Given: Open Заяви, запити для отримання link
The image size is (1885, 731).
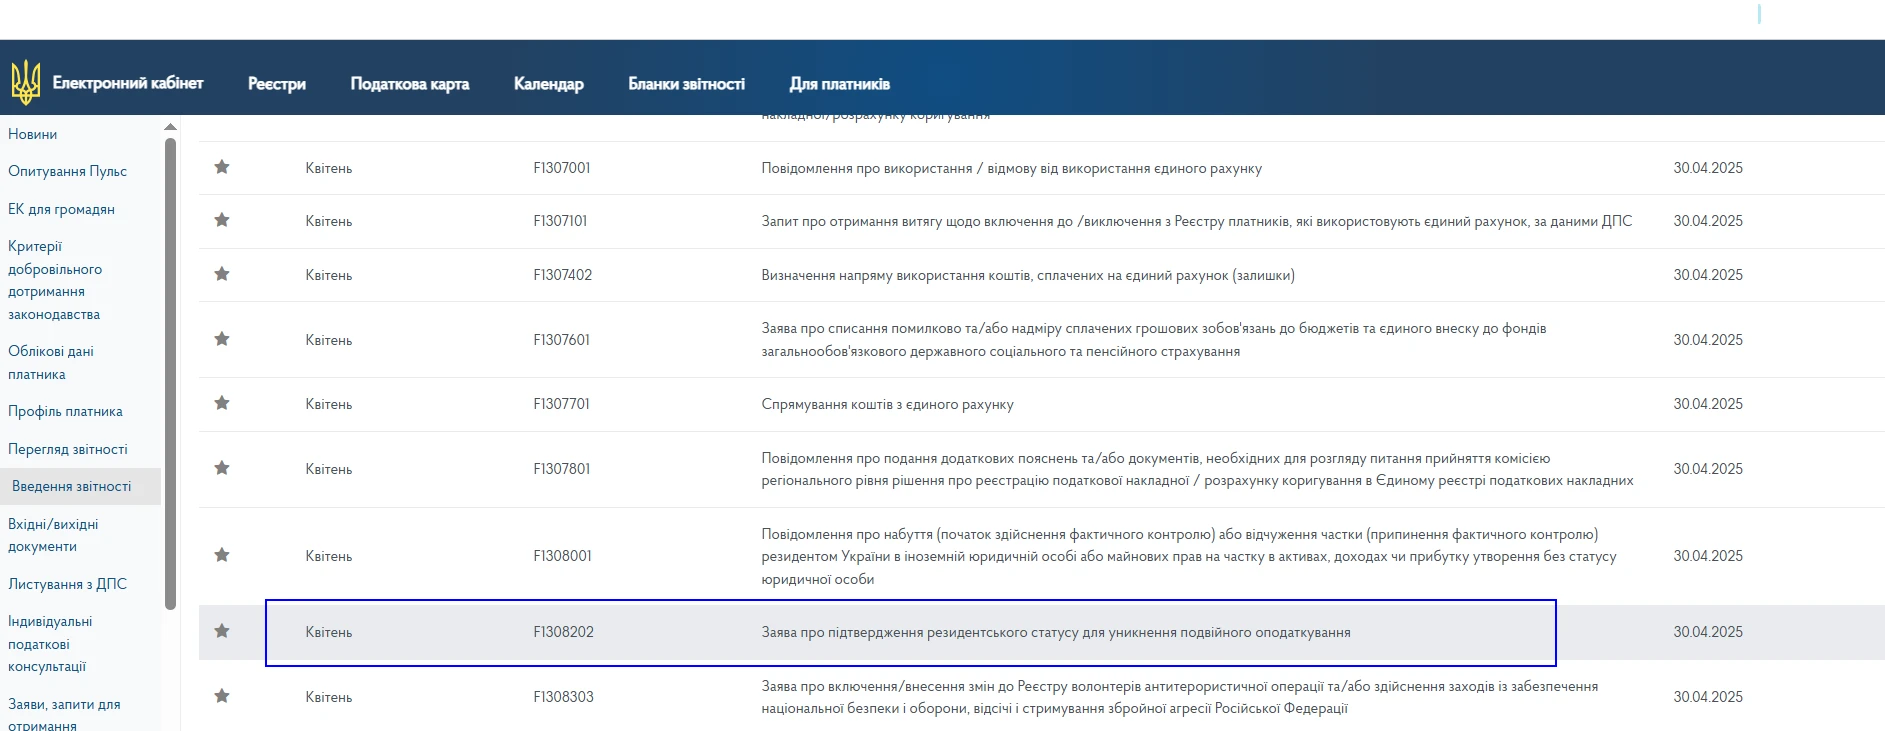Looking at the screenshot, I should [64, 714].
